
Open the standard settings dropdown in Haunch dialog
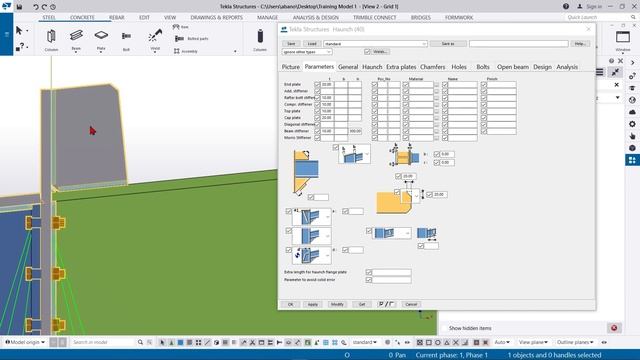click(x=375, y=44)
